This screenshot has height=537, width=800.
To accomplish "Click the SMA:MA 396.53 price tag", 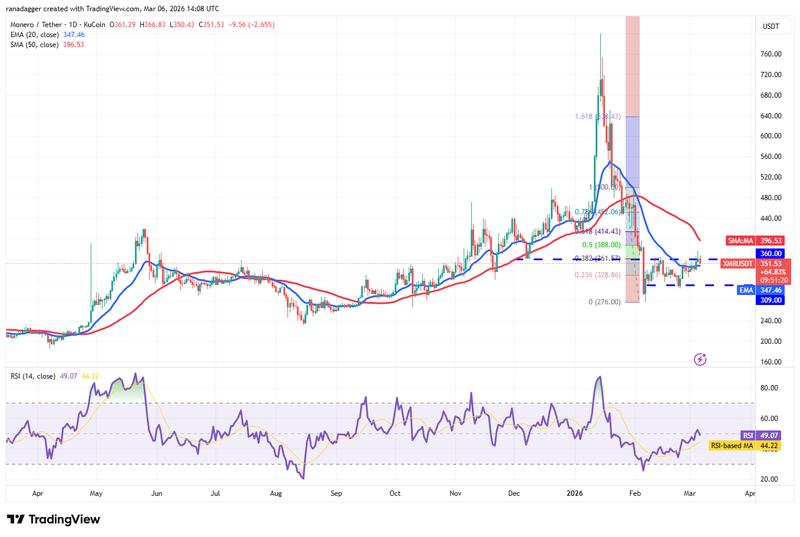I will [755, 240].
